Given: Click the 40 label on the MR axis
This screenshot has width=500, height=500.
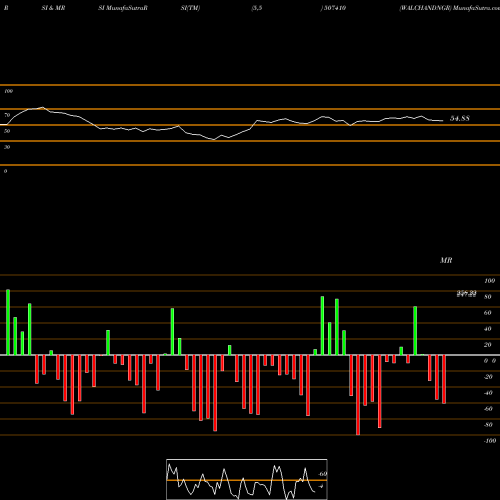Looking at the screenshot, I should [x=488, y=329].
